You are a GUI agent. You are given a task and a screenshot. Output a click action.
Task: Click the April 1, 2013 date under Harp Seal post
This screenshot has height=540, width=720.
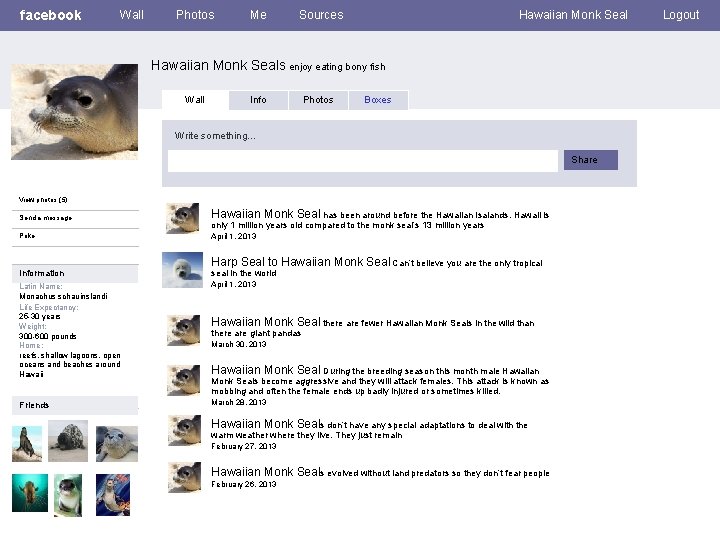click(x=233, y=284)
